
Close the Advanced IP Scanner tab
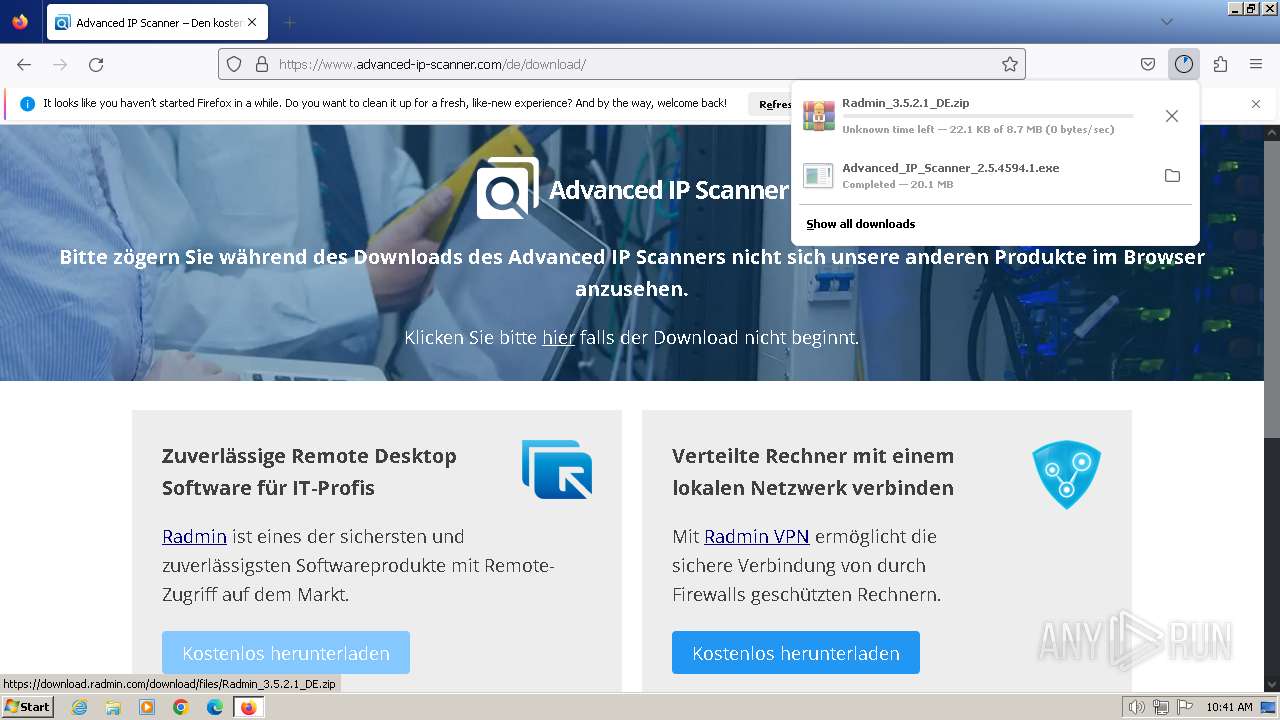(252, 22)
